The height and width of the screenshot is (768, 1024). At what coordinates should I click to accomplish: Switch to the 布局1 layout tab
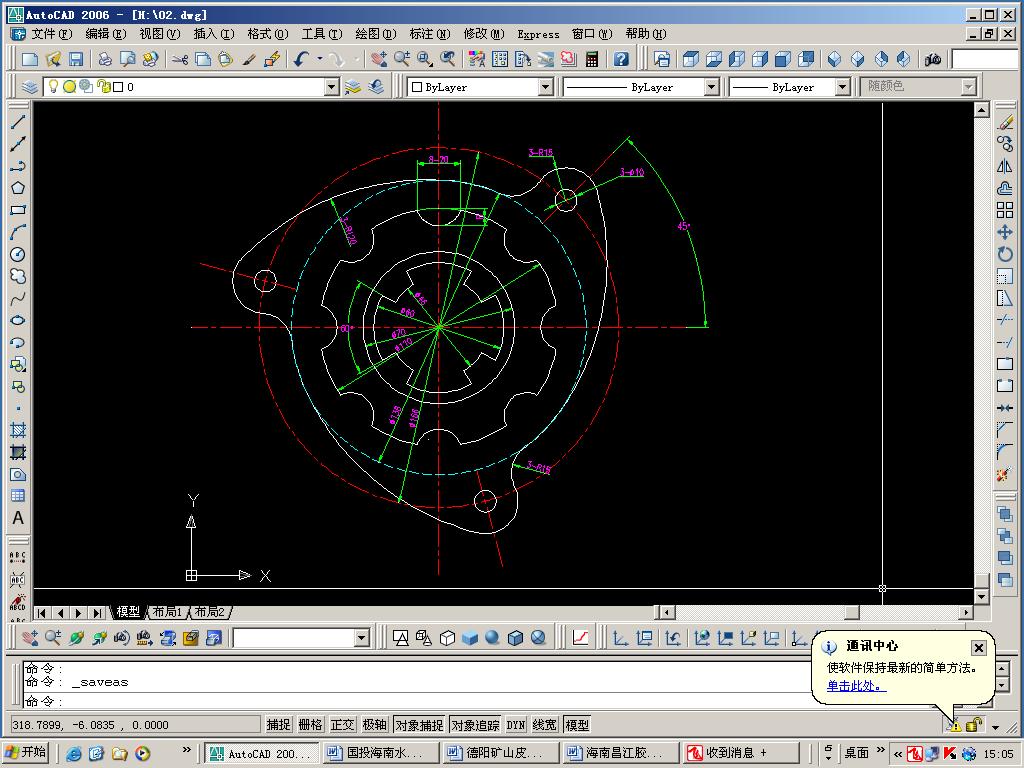pos(167,612)
